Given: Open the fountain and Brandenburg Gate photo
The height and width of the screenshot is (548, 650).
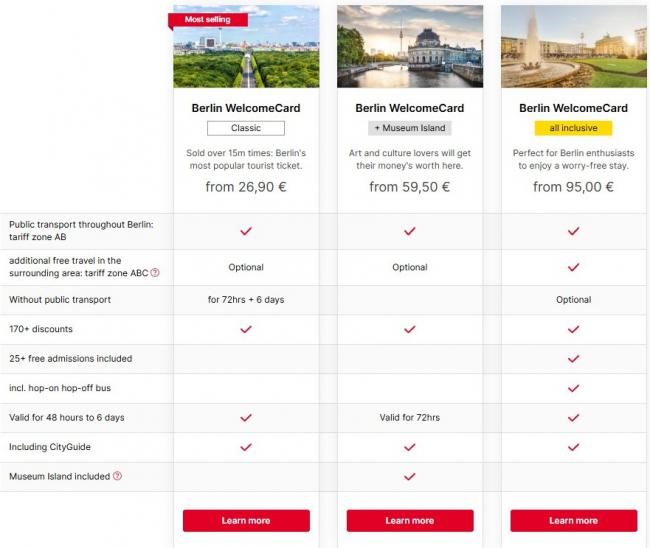Looking at the screenshot, I should point(574,46).
